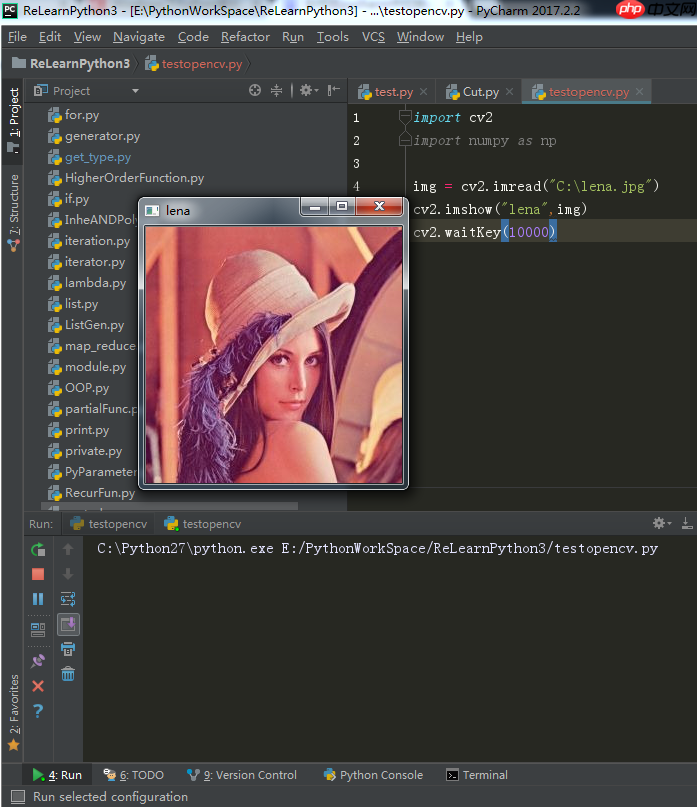
Task: Open the Python Console tool window
Action: 373,775
